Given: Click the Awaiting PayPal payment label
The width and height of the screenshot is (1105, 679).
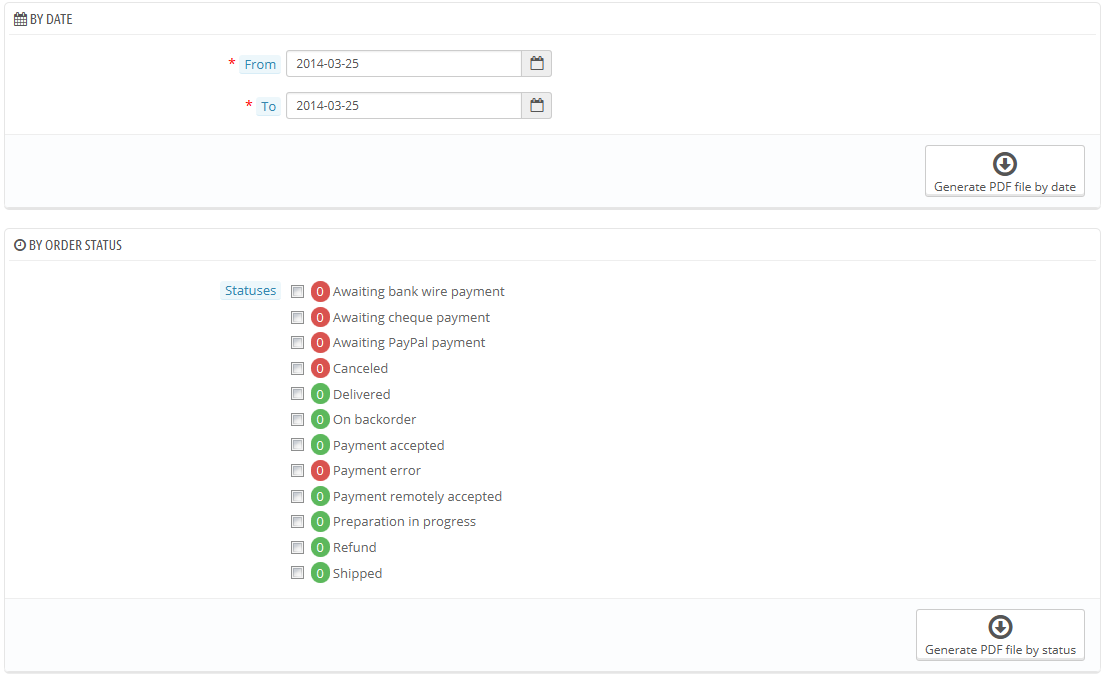Looking at the screenshot, I should 409,343.
